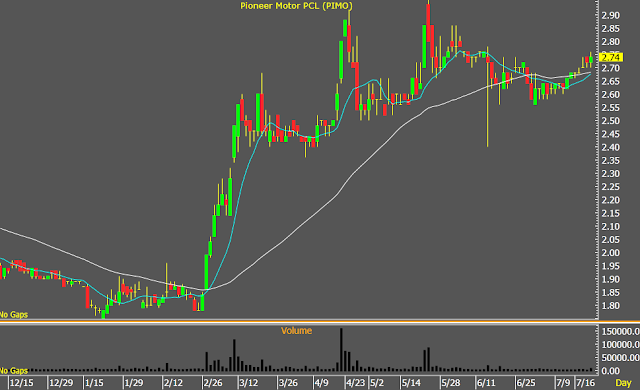640x390 pixels.
Task: Select the 2/12 date marker
Action: [173, 383]
